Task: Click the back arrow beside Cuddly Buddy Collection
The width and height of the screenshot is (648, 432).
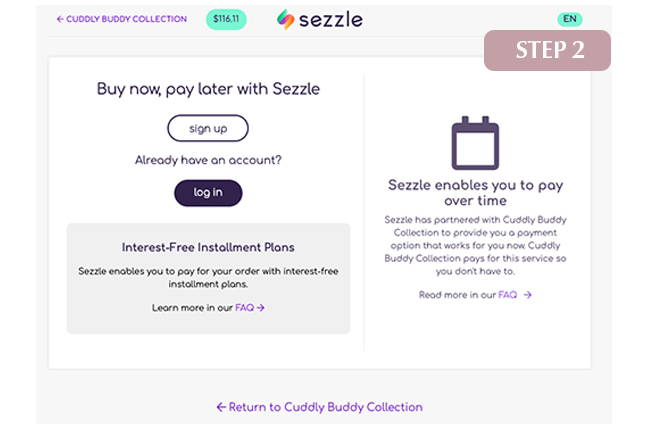Action: pyautogui.click(x=60, y=19)
